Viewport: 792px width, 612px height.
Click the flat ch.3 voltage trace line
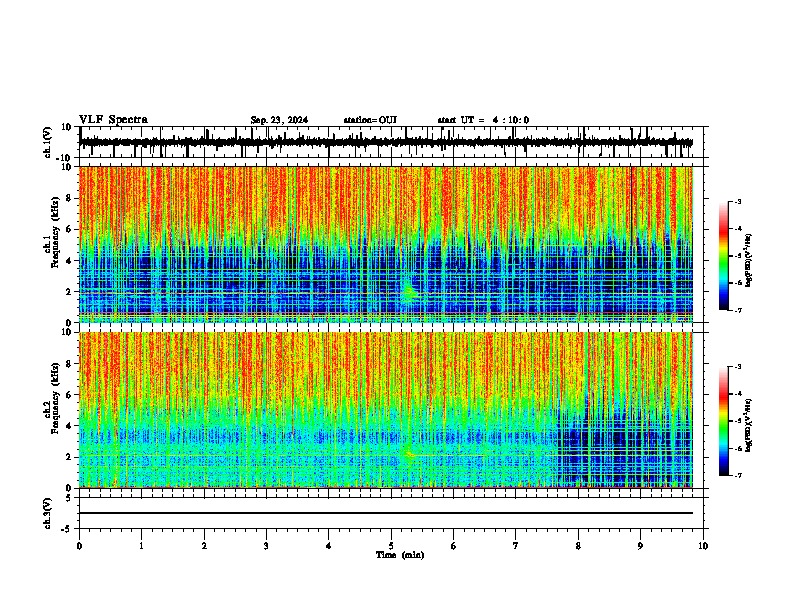point(386,513)
